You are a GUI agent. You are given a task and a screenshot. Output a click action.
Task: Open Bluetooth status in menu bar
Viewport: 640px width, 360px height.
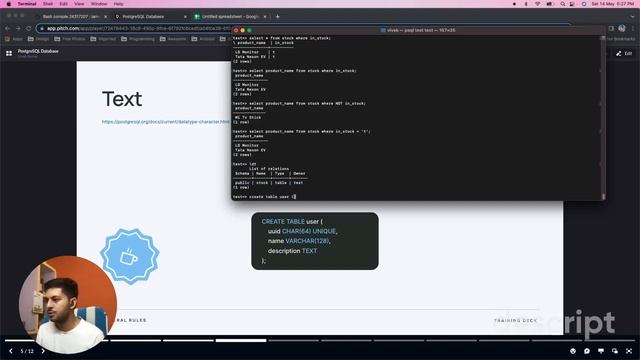click(x=526, y=4)
